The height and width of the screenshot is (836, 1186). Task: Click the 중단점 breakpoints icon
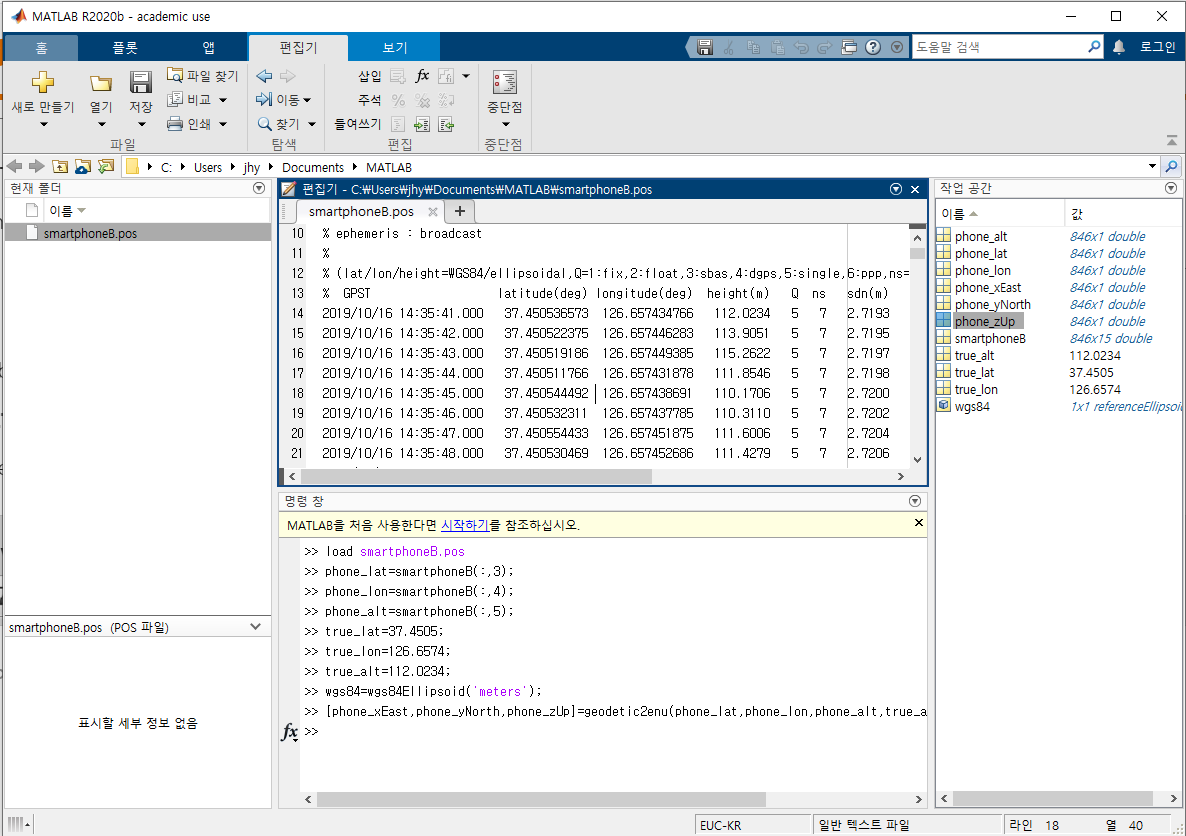(505, 82)
